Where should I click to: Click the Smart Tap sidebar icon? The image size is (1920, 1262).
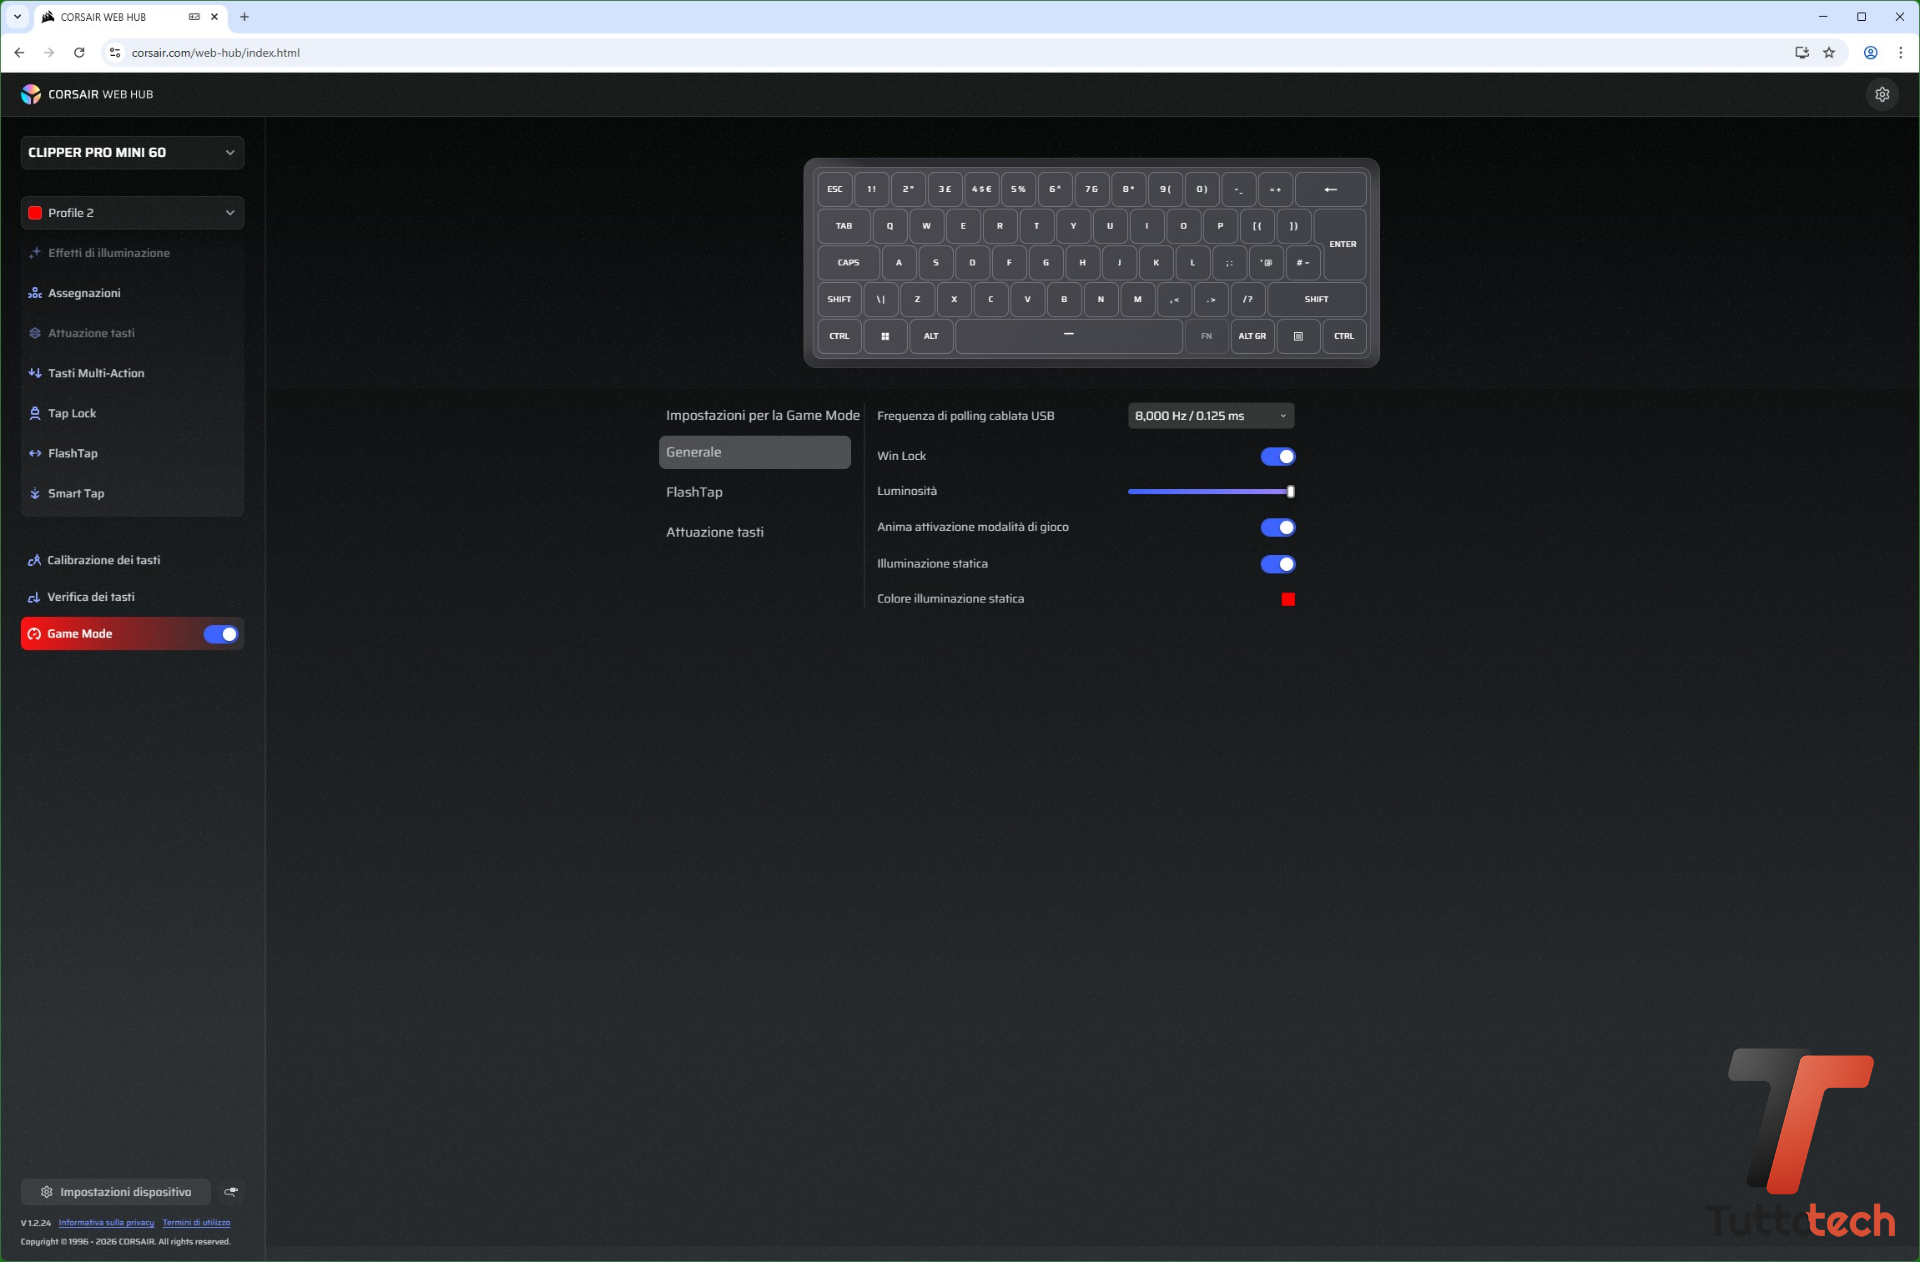click(35, 493)
